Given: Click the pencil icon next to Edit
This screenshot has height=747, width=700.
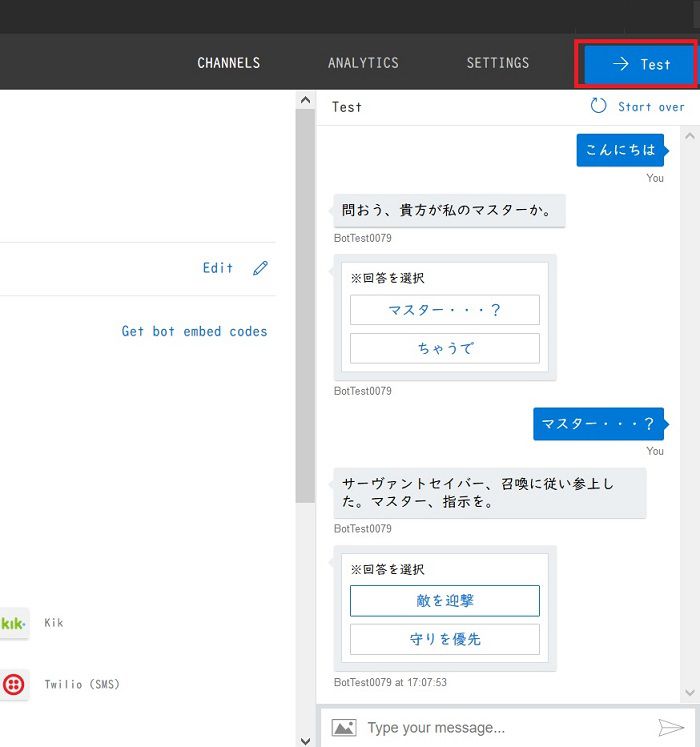Looking at the screenshot, I should pos(260,268).
